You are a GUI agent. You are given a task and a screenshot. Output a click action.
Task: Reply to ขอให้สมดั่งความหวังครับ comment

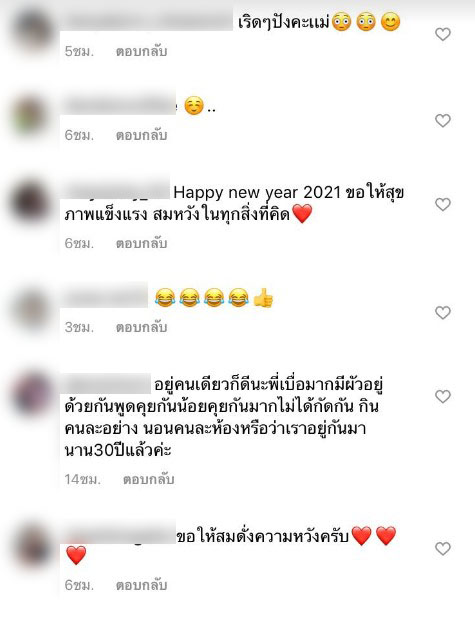coord(141,586)
